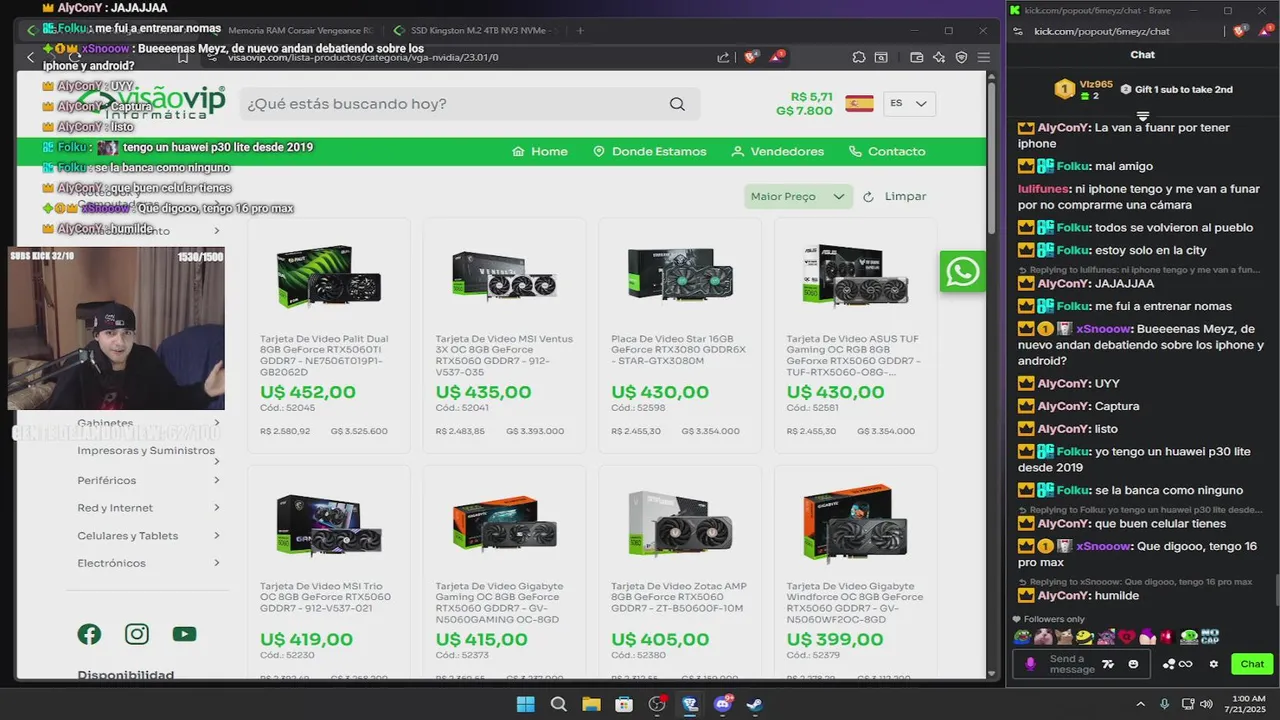The height and width of the screenshot is (720, 1280).
Task: Click the Zotac AMP RTX5060 product image
Action: click(679, 523)
